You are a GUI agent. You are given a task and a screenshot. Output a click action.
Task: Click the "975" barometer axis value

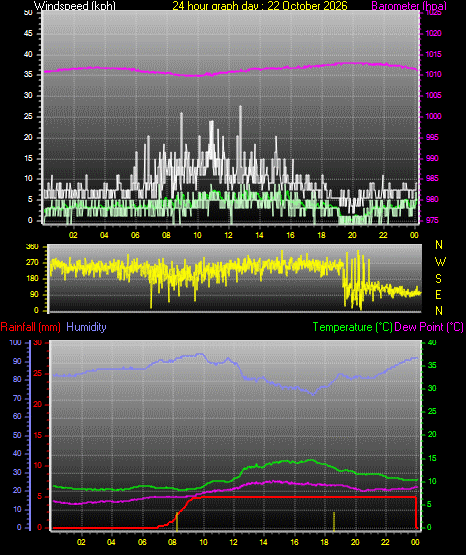point(432,220)
